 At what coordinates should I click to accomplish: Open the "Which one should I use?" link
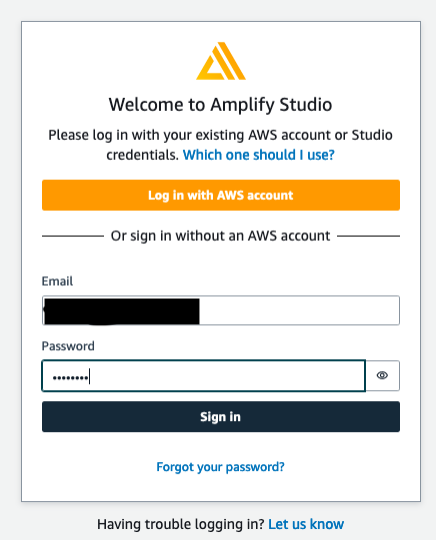[x=259, y=155]
